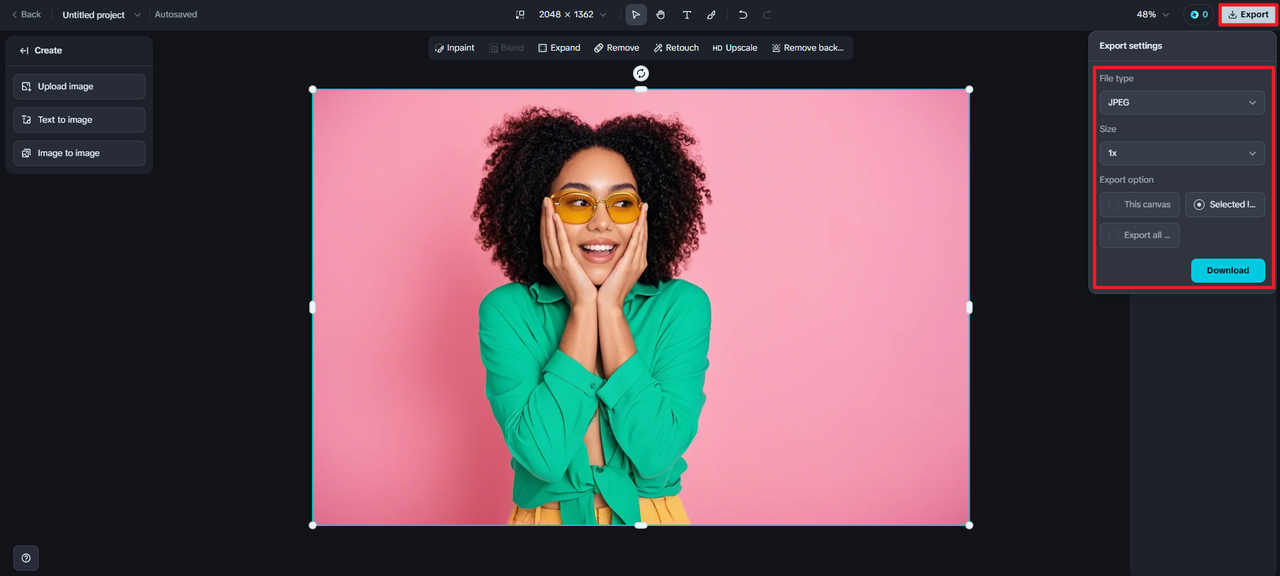The width and height of the screenshot is (1280, 576).
Task: Click the rotate handle above the image
Action: click(x=641, y=73)
